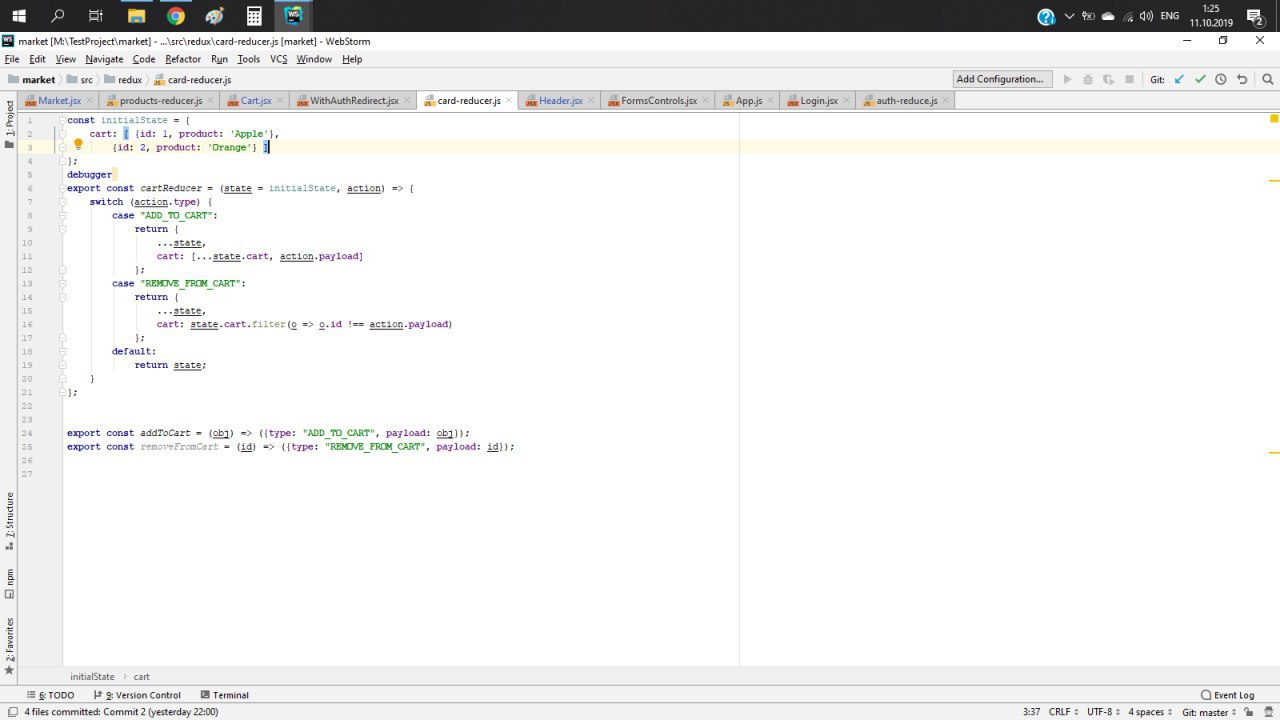This screenshot has height=720, width=1280.
Task: Click the yellow inspection indicator top-right
Action: [1274, 119]
